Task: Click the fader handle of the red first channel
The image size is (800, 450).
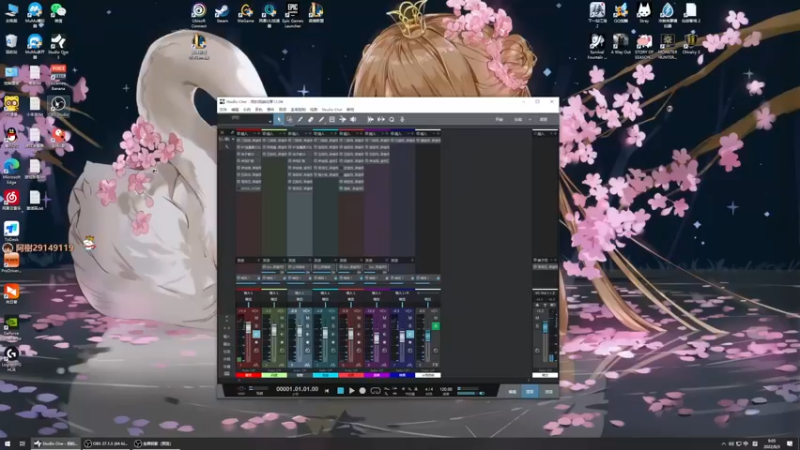Action: point(248,328)
